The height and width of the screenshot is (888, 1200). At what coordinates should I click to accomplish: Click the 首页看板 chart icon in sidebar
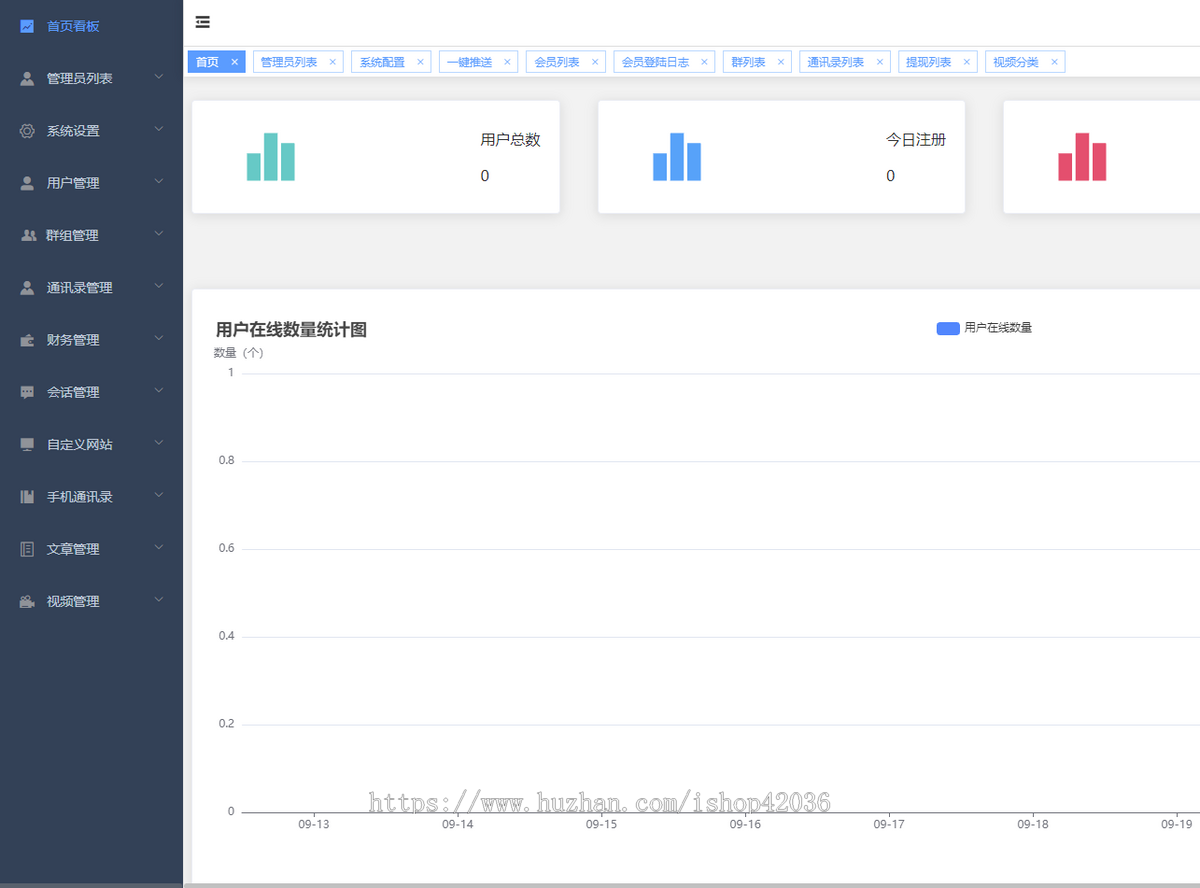point(27,26)
